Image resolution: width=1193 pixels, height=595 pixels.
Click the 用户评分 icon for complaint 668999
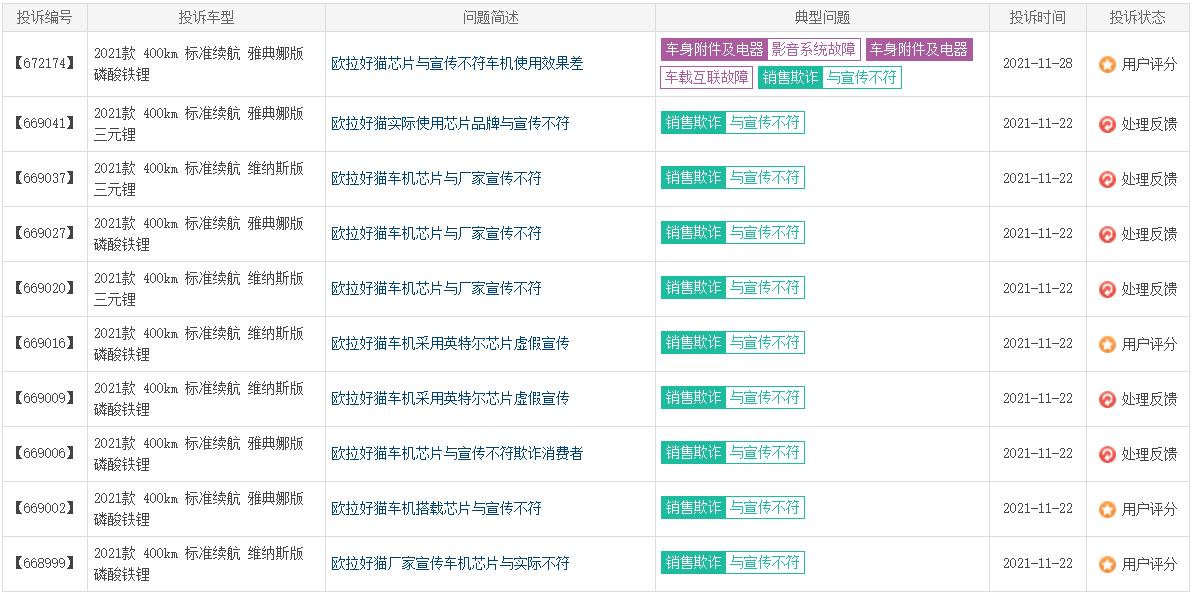tap(1107, 564)
